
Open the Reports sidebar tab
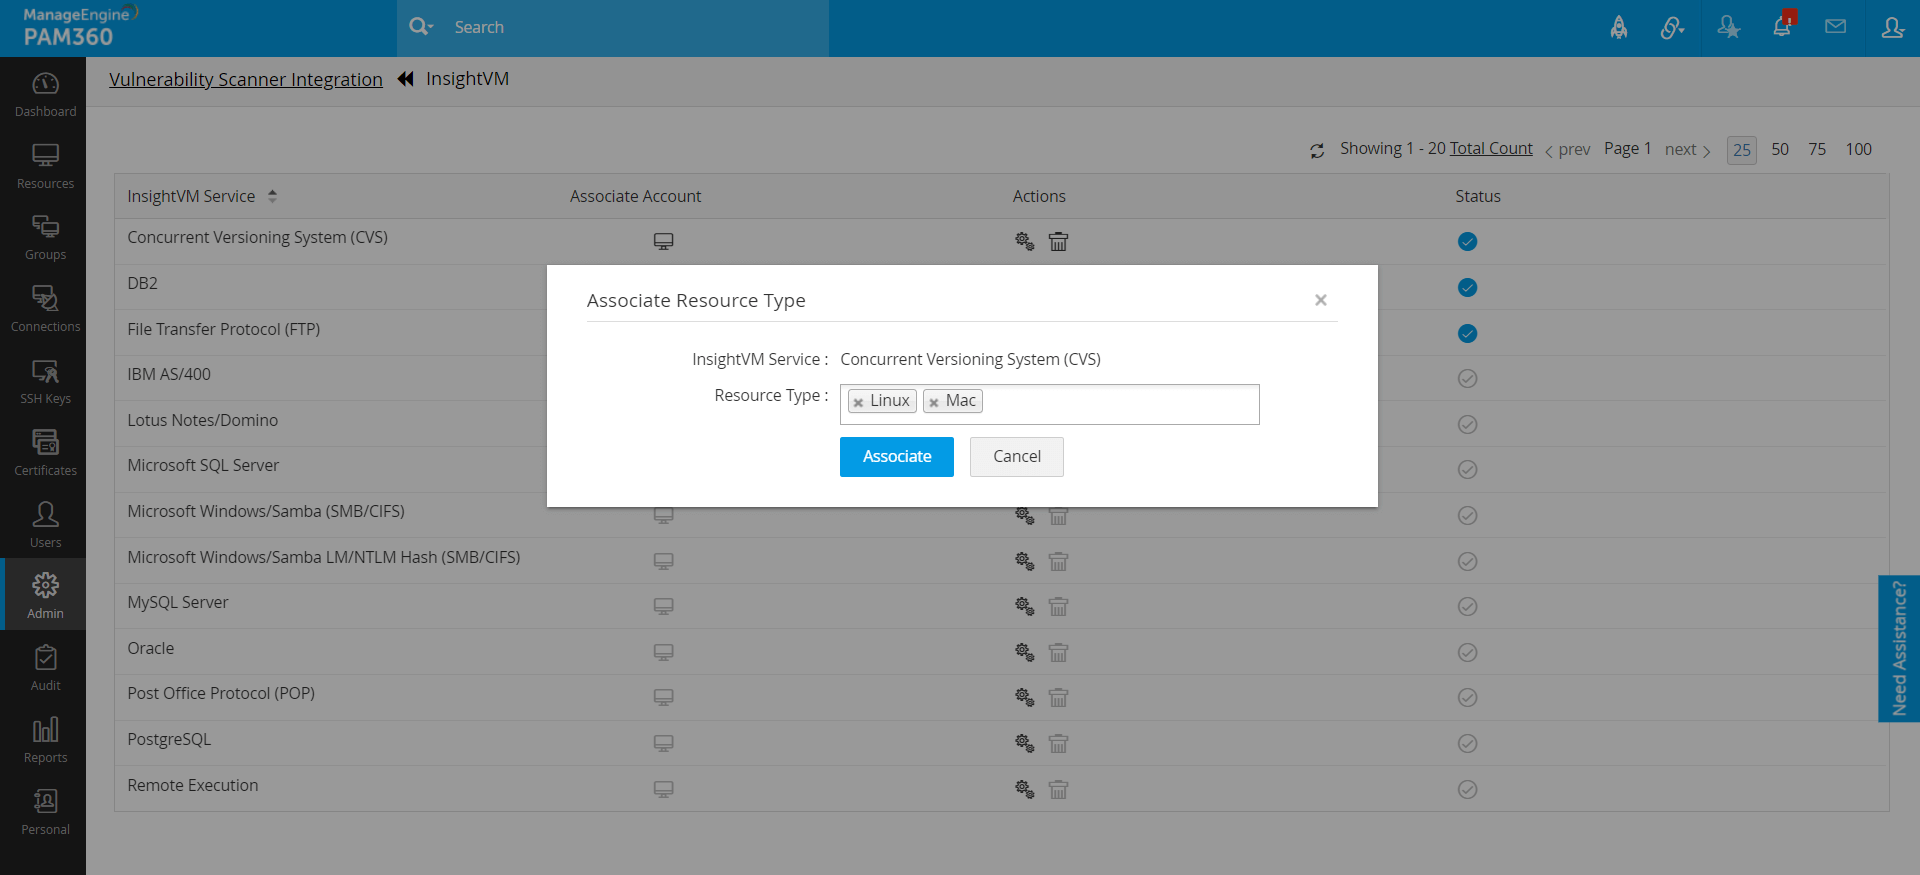(x=45, y=740)
